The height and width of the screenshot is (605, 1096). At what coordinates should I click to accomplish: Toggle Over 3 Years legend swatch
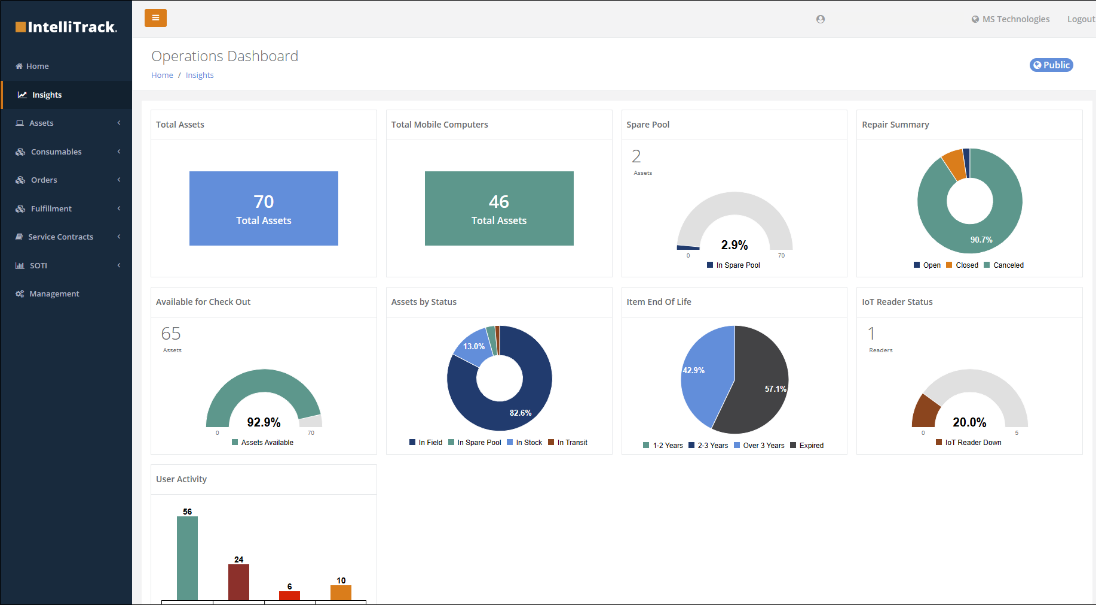click(737, 446)
